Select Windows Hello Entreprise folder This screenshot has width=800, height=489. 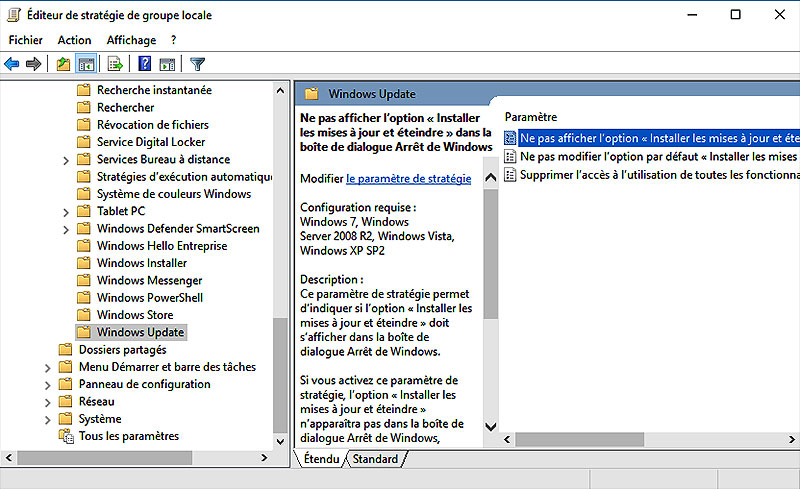pyautogui.click(x=162, y=246)
